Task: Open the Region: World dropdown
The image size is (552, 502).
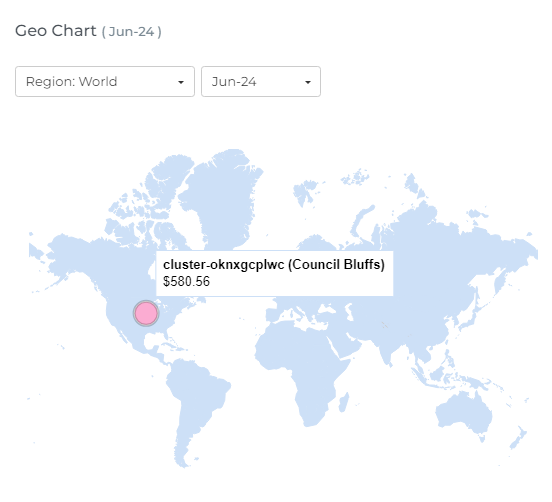Action: (x=105, y=81)
